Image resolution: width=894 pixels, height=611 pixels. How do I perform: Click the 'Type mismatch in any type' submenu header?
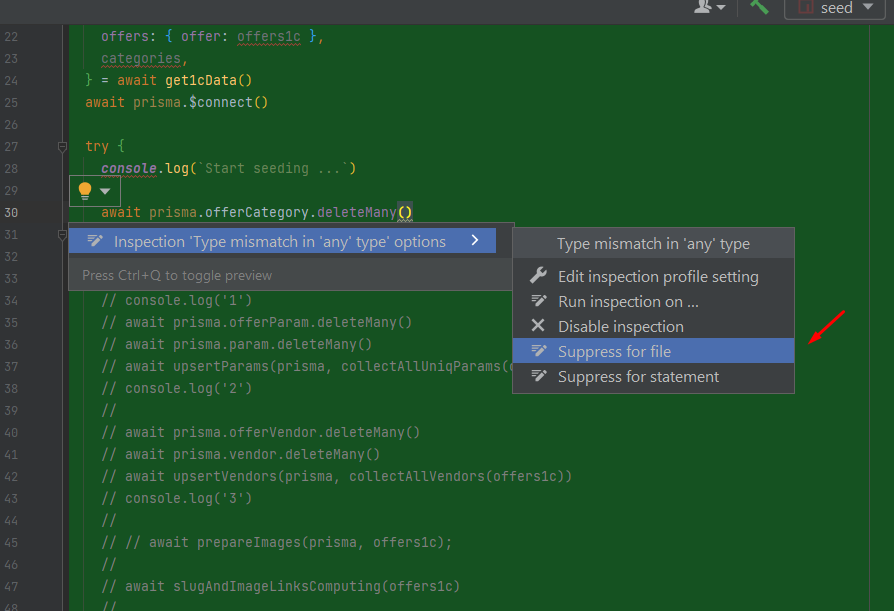tap(653, 244)
